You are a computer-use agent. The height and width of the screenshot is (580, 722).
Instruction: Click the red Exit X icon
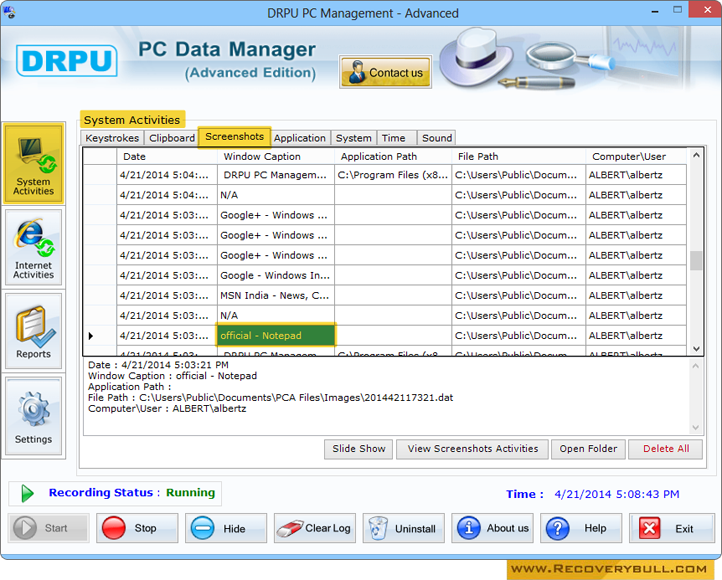tap(649, 528)
